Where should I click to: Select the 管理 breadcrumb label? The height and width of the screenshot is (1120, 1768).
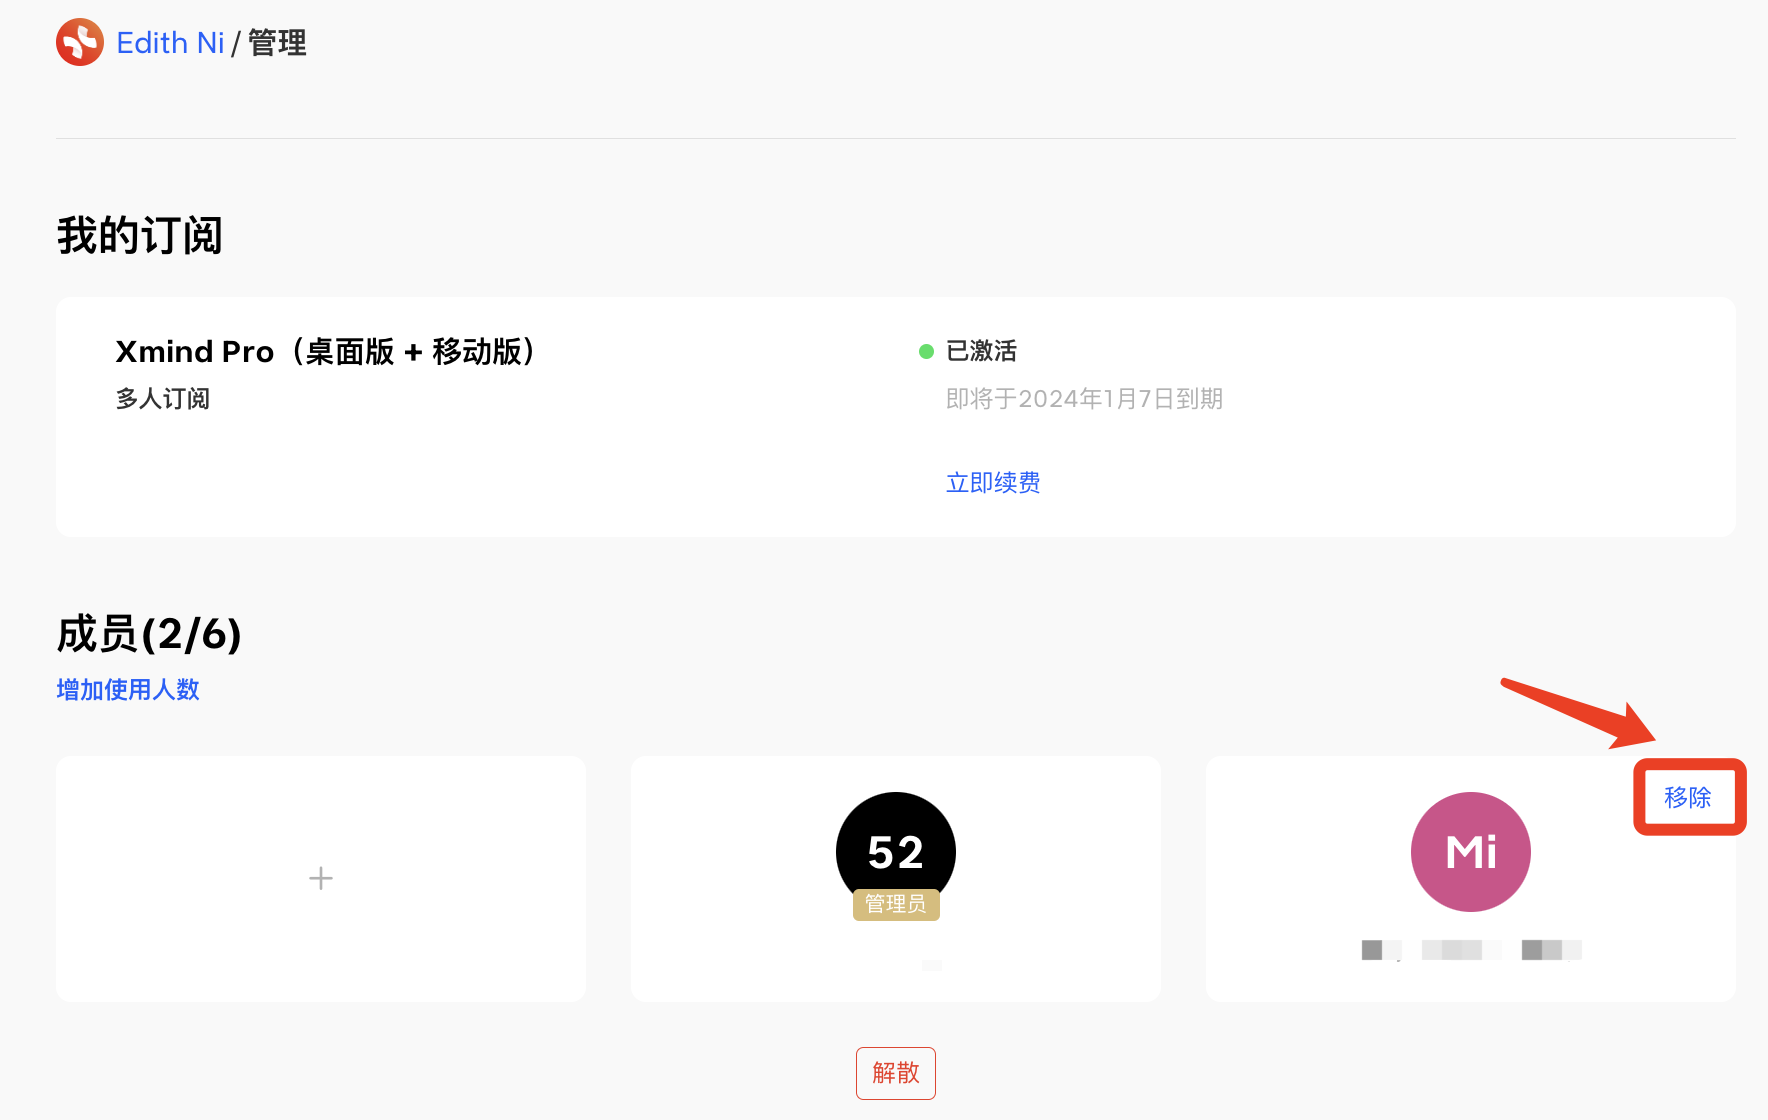[277, 43]
